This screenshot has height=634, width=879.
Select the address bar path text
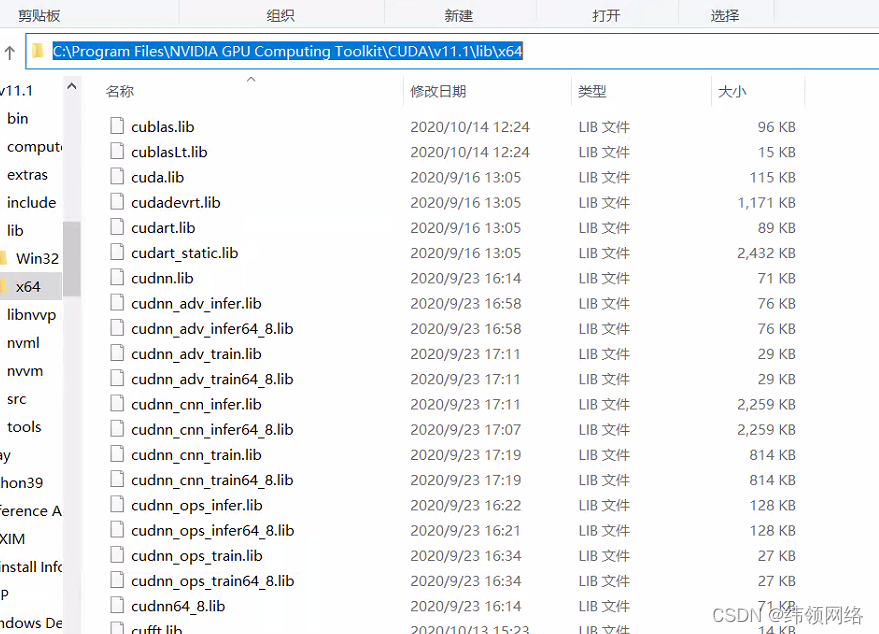click(x=288, y=51)
